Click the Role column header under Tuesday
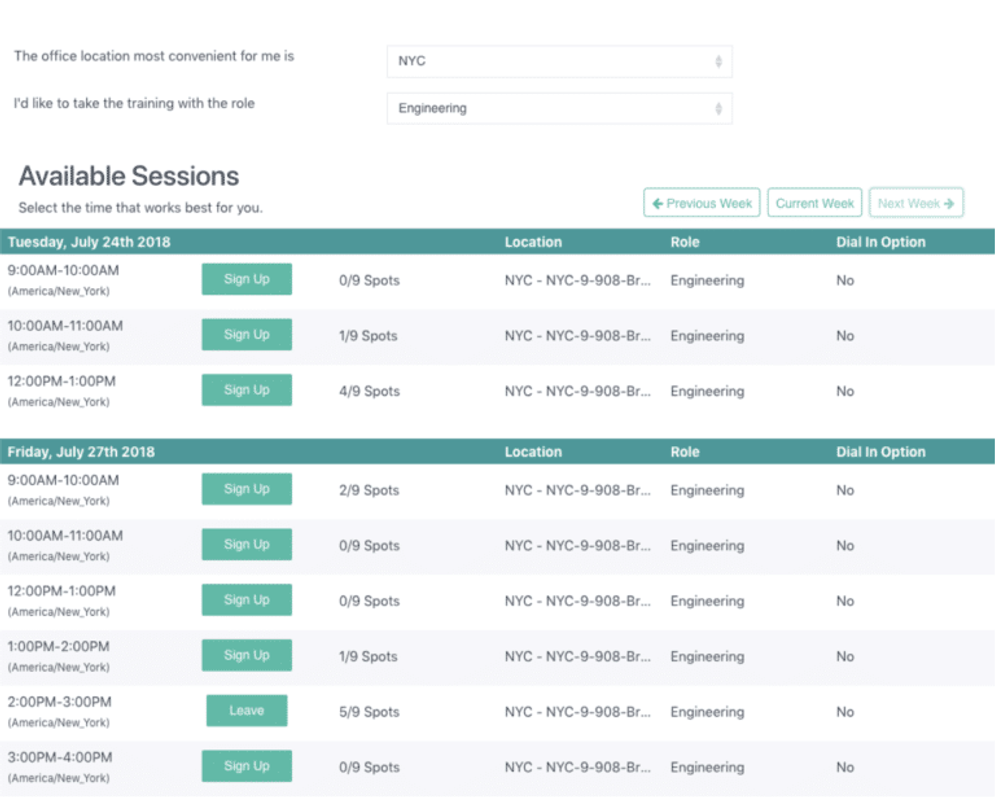The height and width of the screenshot is (797, 995). (685, 242)
